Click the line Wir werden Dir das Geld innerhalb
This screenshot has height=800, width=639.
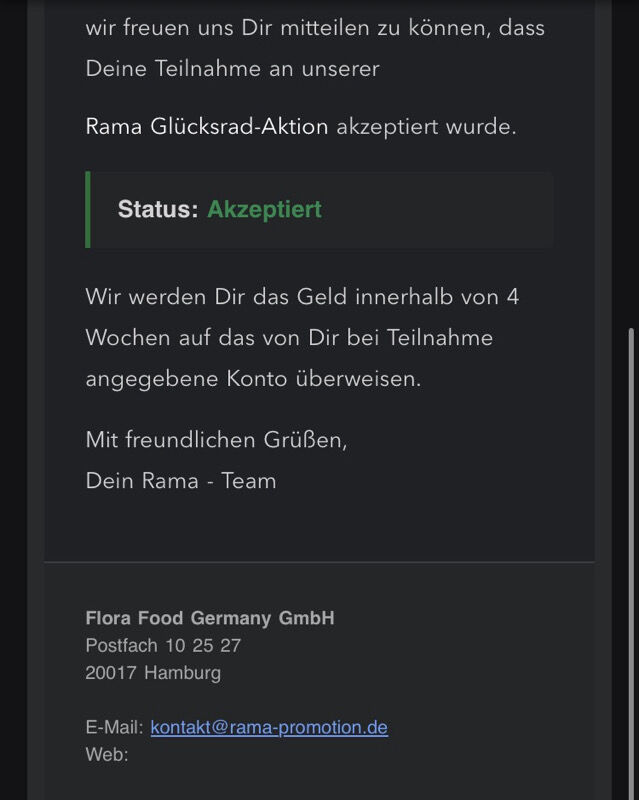[302, 296]
